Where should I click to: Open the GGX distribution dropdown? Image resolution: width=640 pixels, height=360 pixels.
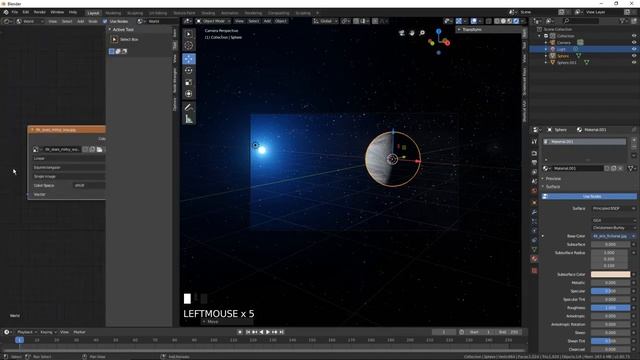[614, 220]
